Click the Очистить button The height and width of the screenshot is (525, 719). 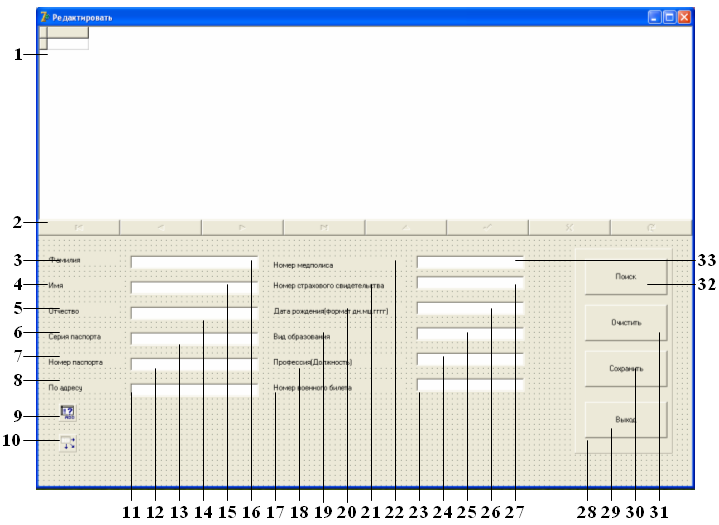[x=626, y=322]
